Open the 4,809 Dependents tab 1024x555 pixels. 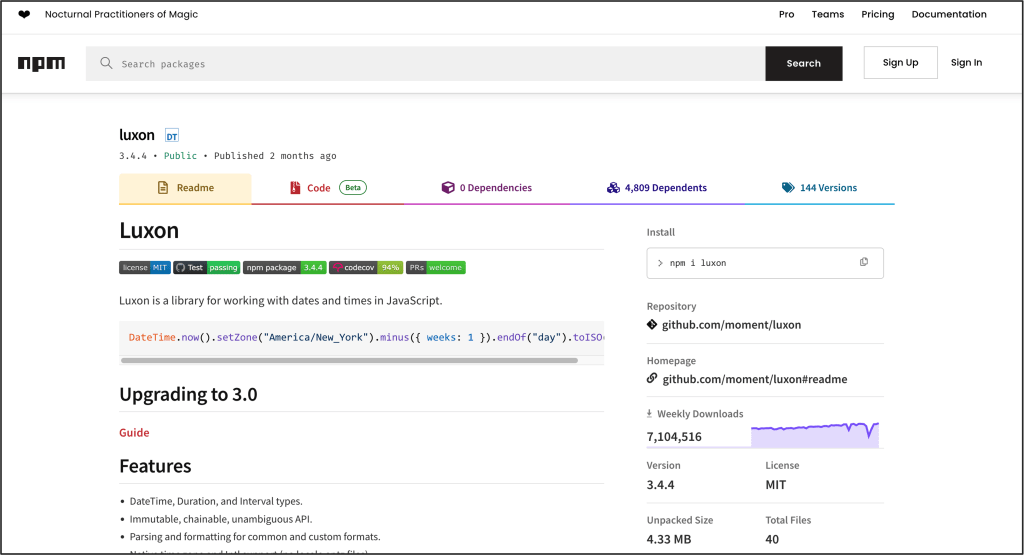point(657,188)
